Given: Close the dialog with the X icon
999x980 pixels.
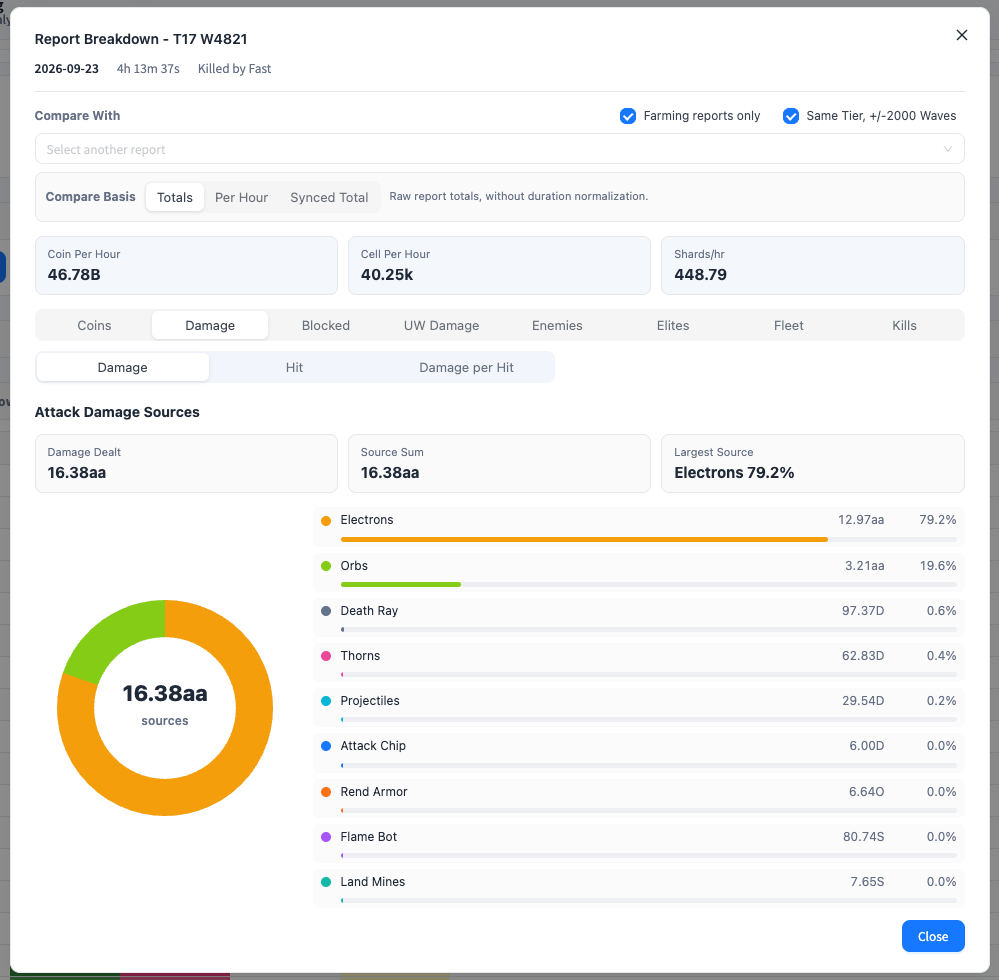Looking at the screenshot, I should point(961,35).
